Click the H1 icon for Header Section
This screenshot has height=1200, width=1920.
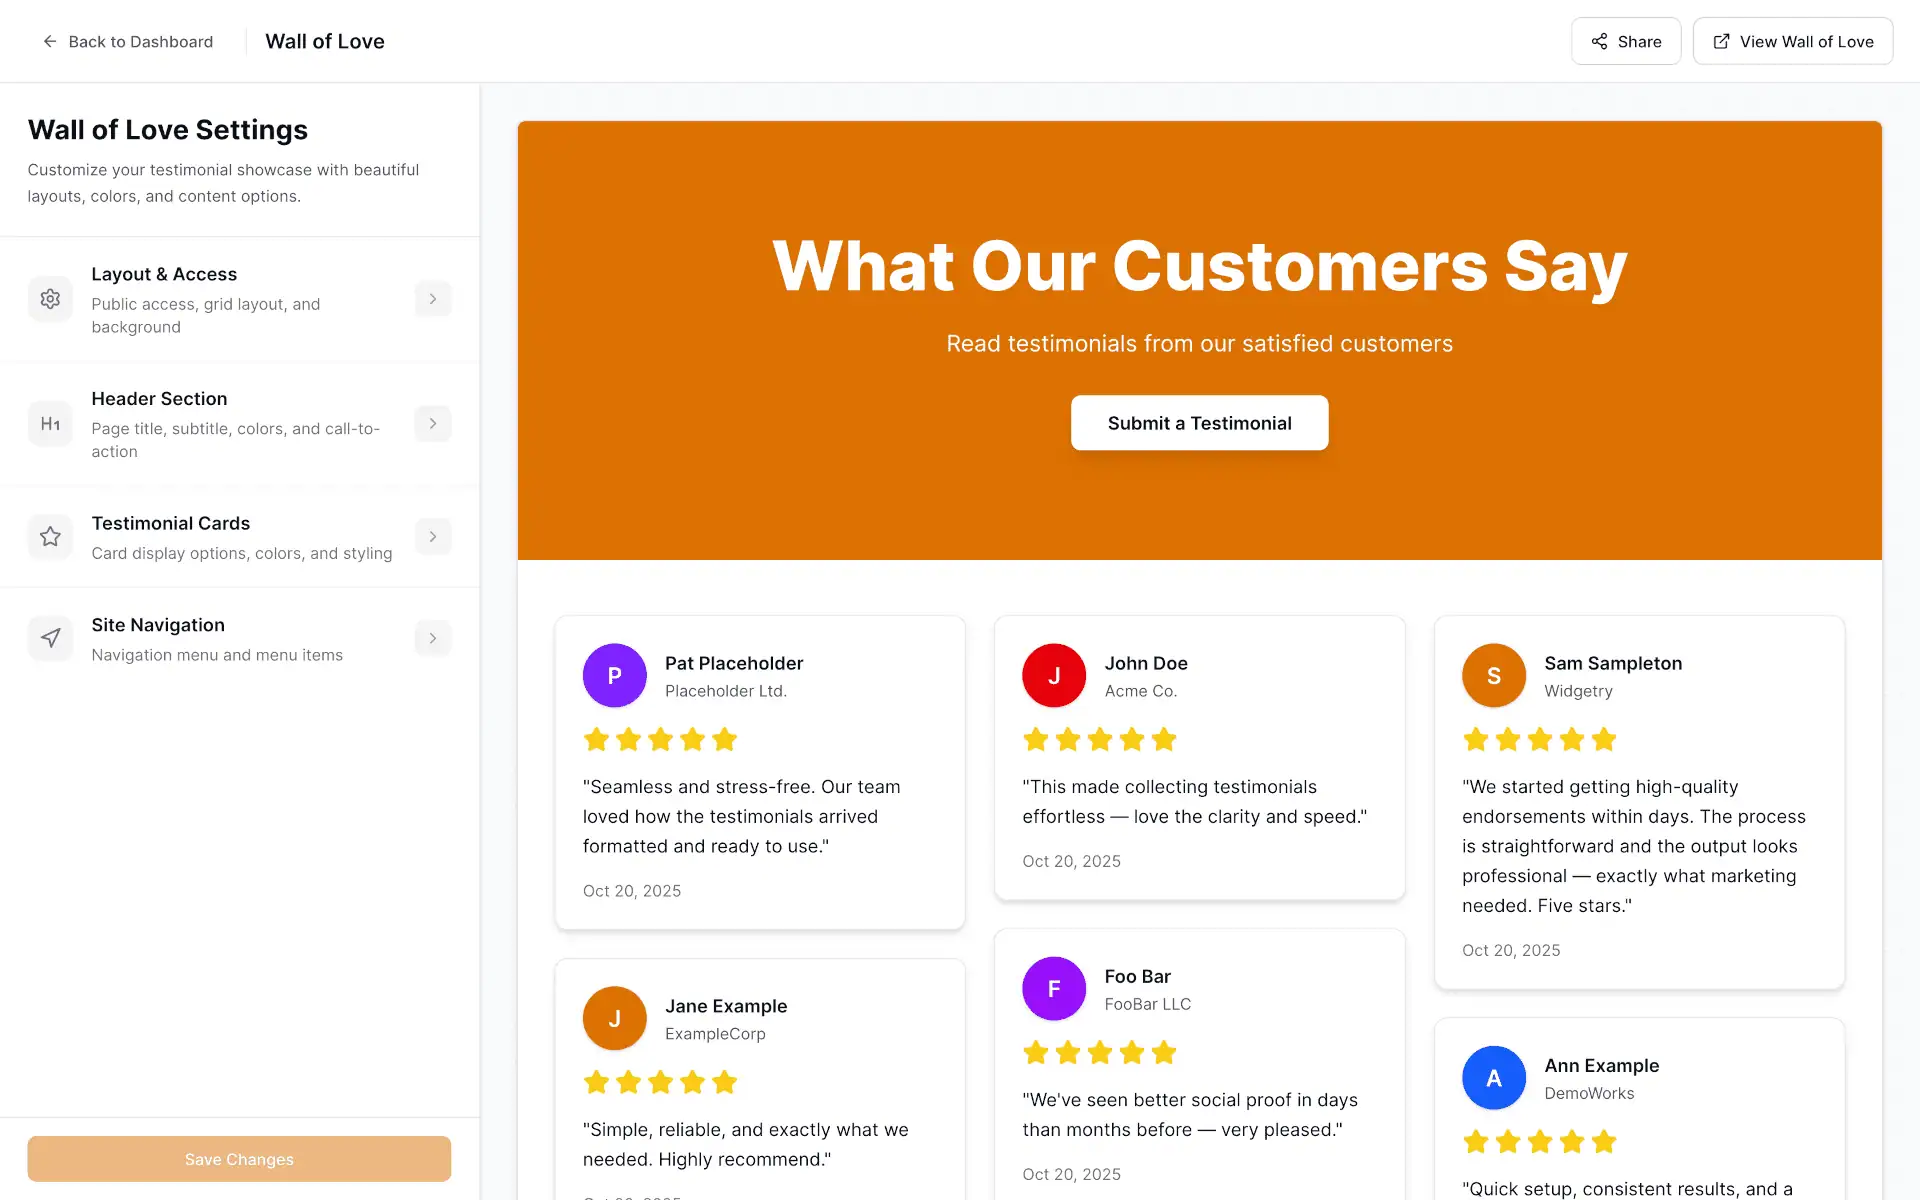coord(50,423)
